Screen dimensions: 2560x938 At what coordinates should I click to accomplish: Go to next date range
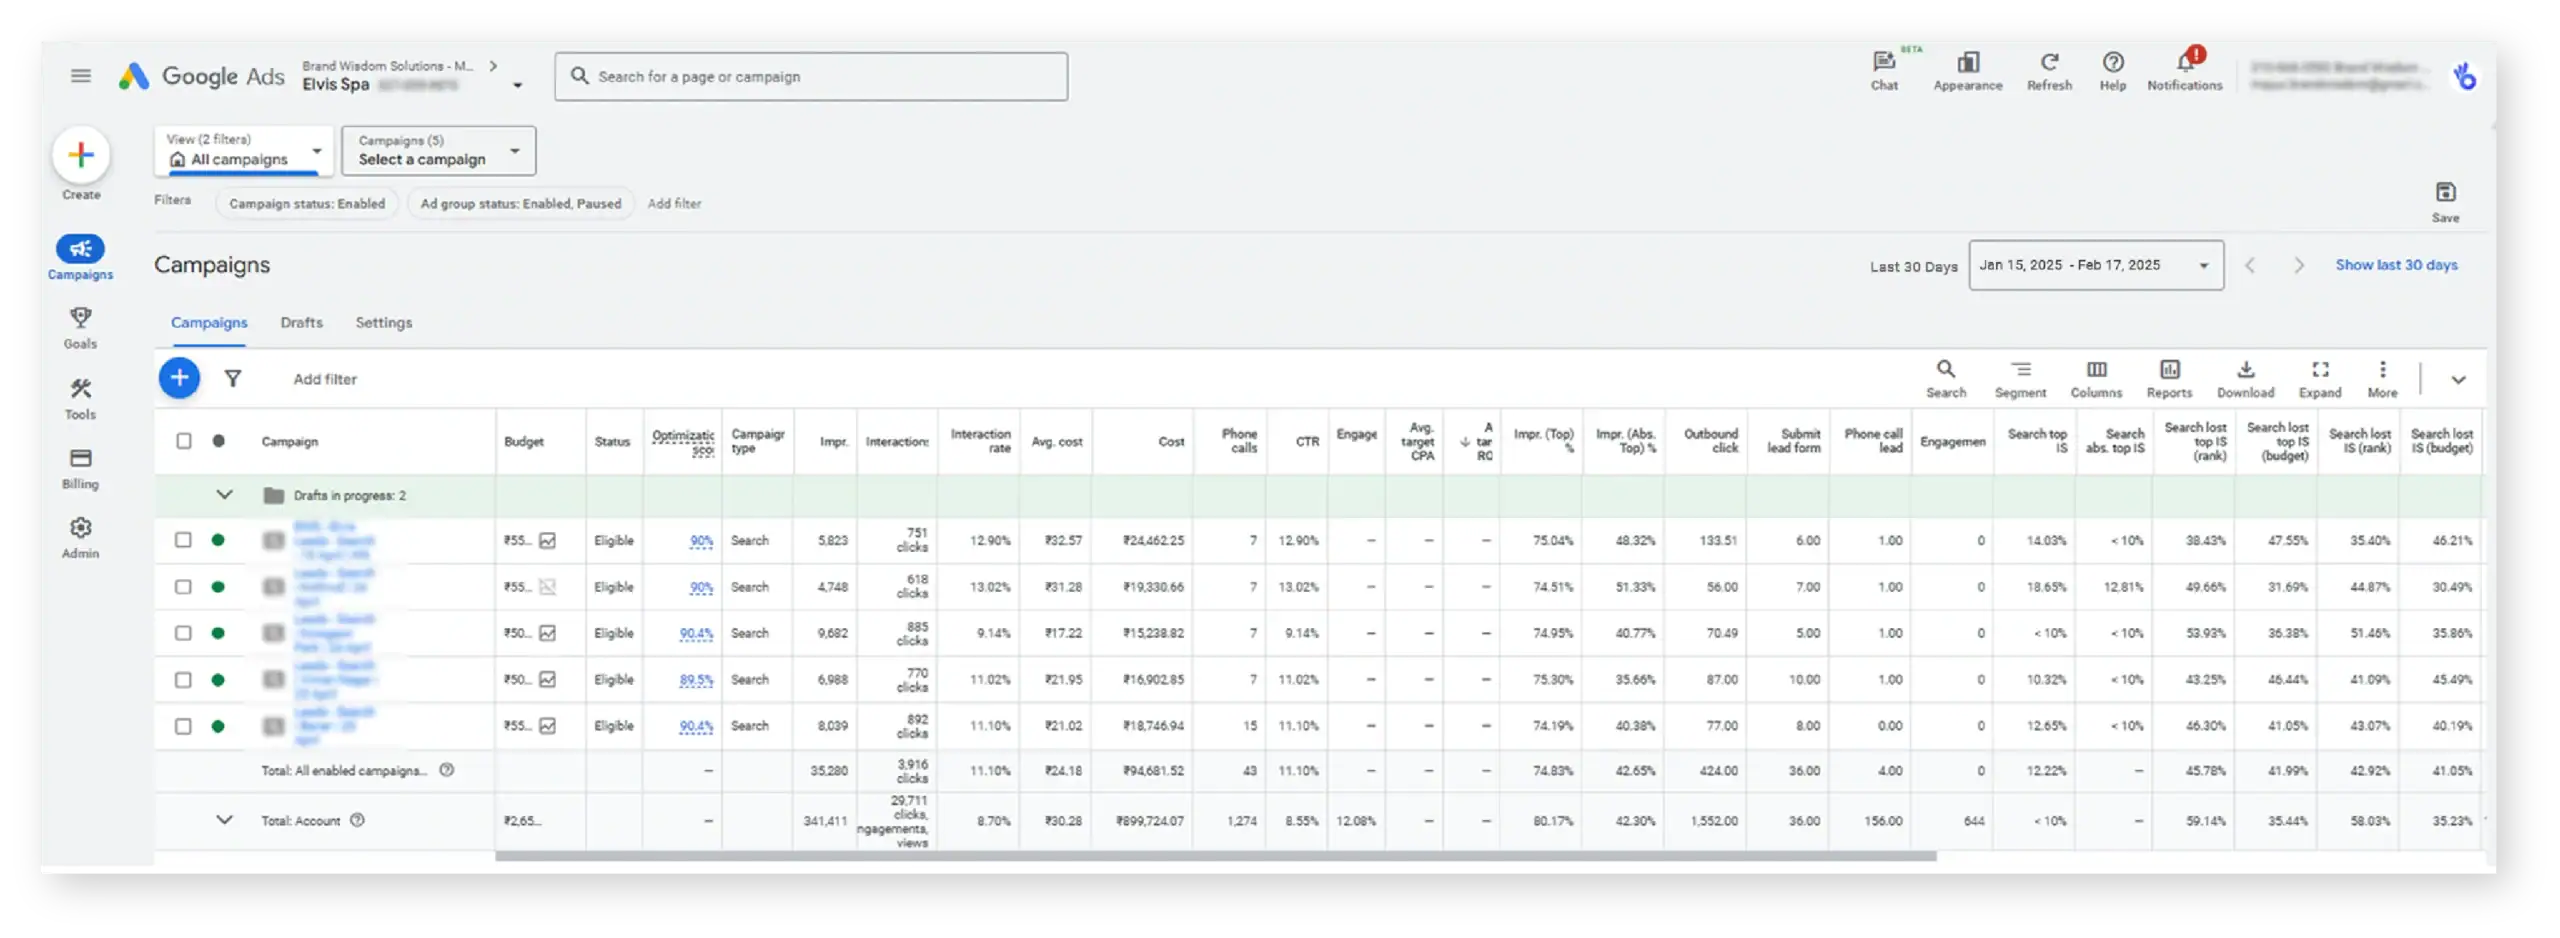[2298, 265]
